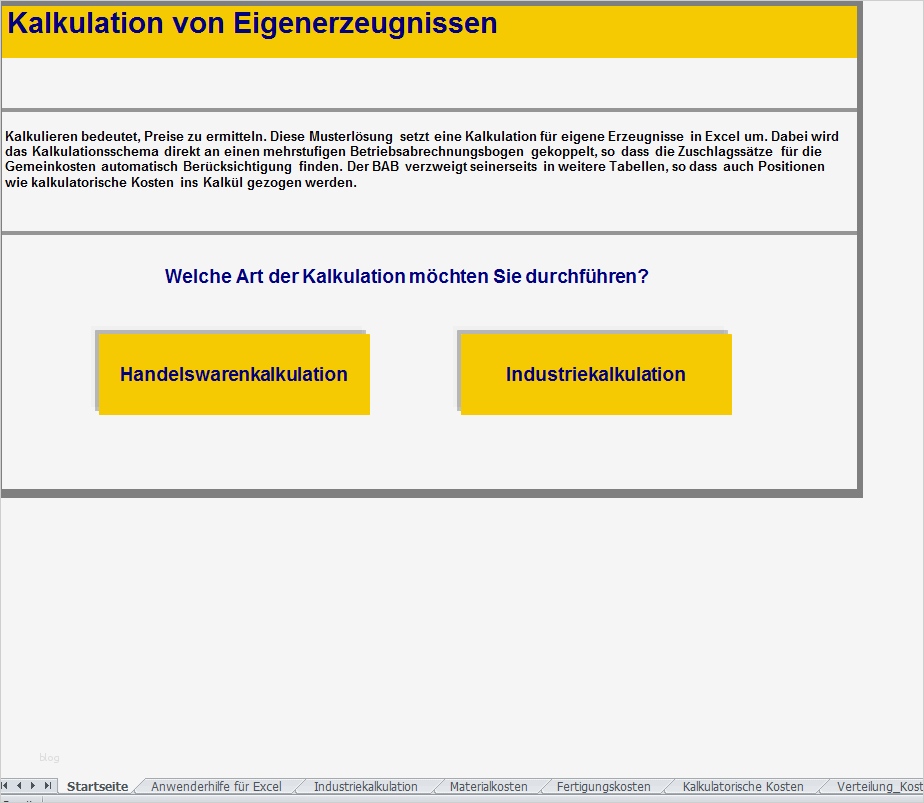Image resolution: width=924 pixels, height=803 pixels.
Task: Switch to the Startseite tab
Action: 97,787
